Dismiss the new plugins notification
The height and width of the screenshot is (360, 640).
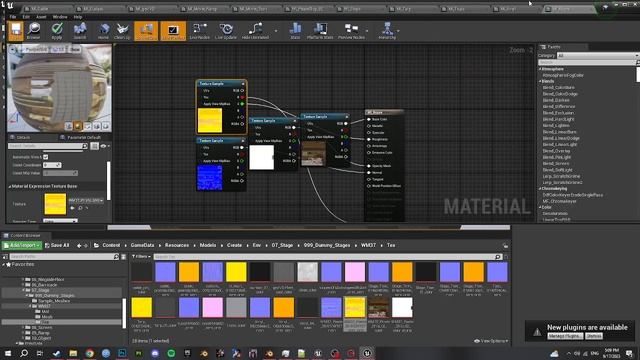tap(593, 336)
